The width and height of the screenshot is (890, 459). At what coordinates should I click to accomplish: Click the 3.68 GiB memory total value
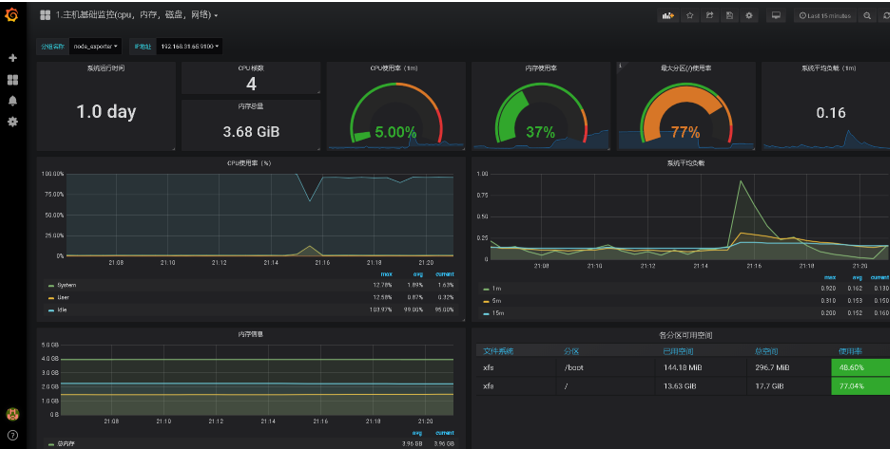(x=251, y=132)
